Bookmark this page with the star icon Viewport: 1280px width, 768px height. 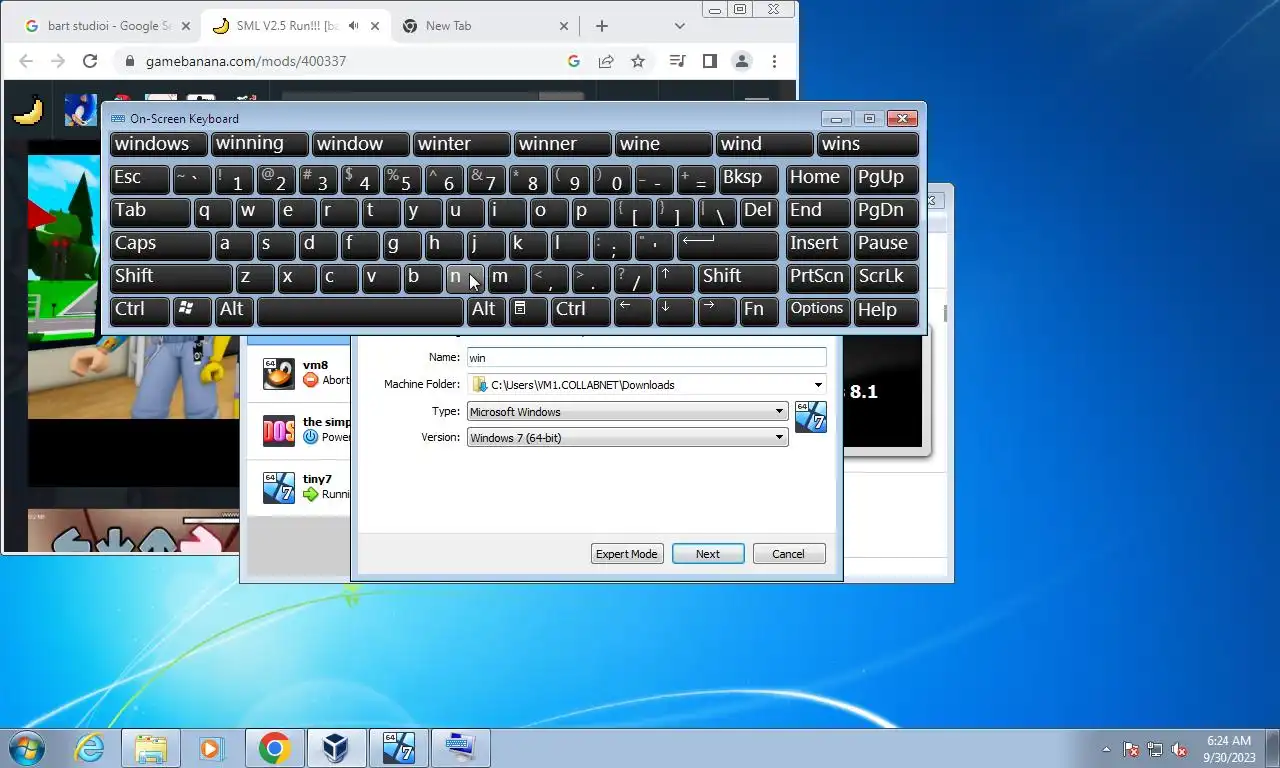tap(638, 61)
